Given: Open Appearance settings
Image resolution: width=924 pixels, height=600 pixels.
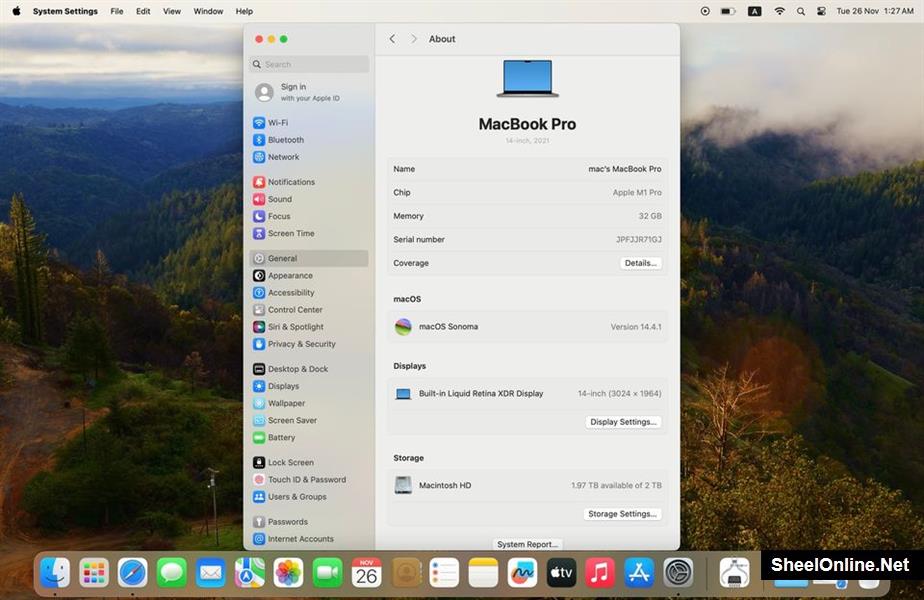Looking at the screenshot, I should (x=309, y=275).
